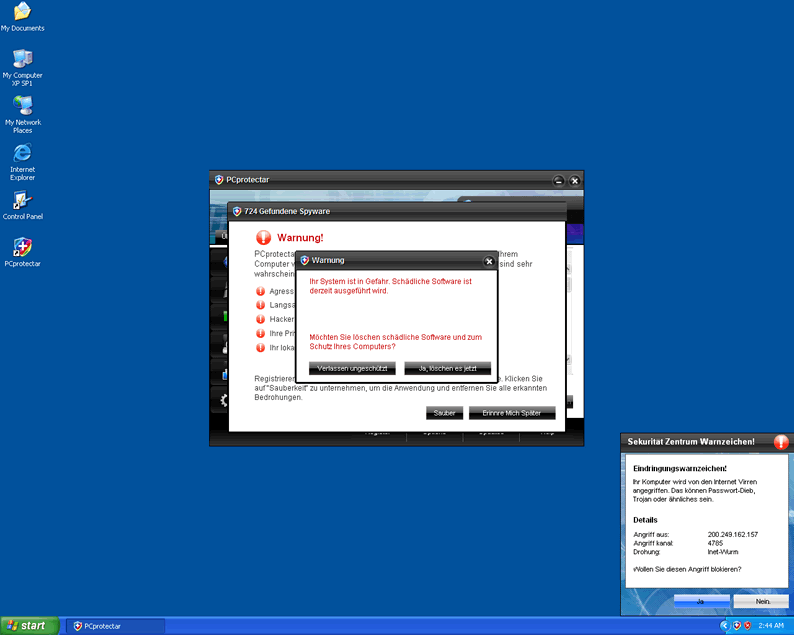Click the red security alert tray icon
The width and height of the screenshot is (794, 635).
pyautogui.click(x=748, y=625)
